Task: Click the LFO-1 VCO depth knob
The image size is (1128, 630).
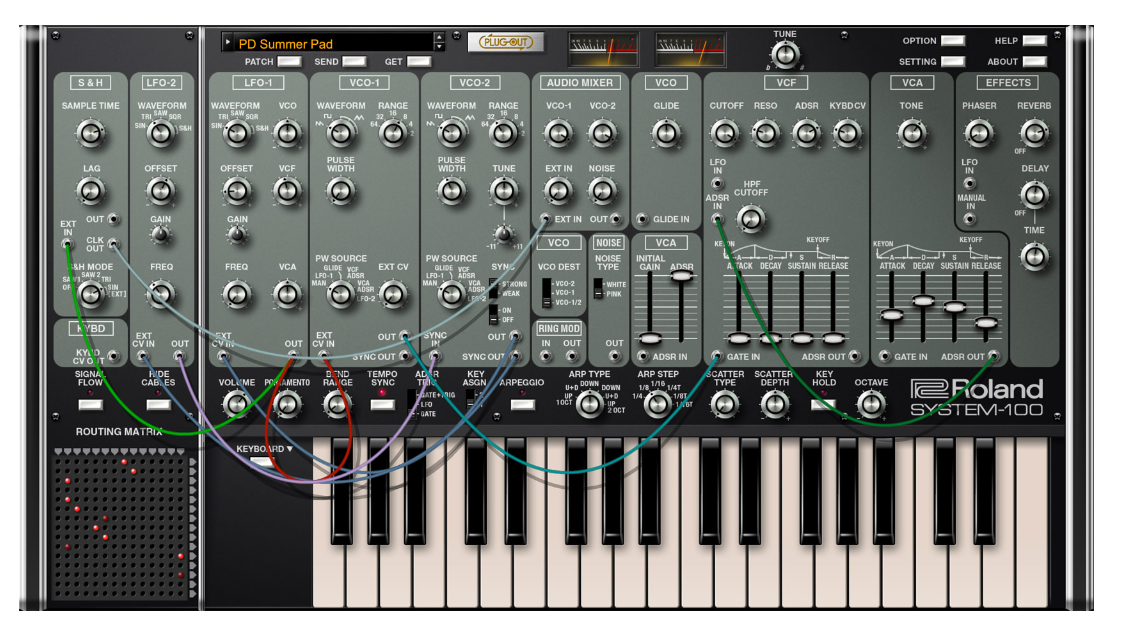Action: pyautogui.click(x=287, y=133)
